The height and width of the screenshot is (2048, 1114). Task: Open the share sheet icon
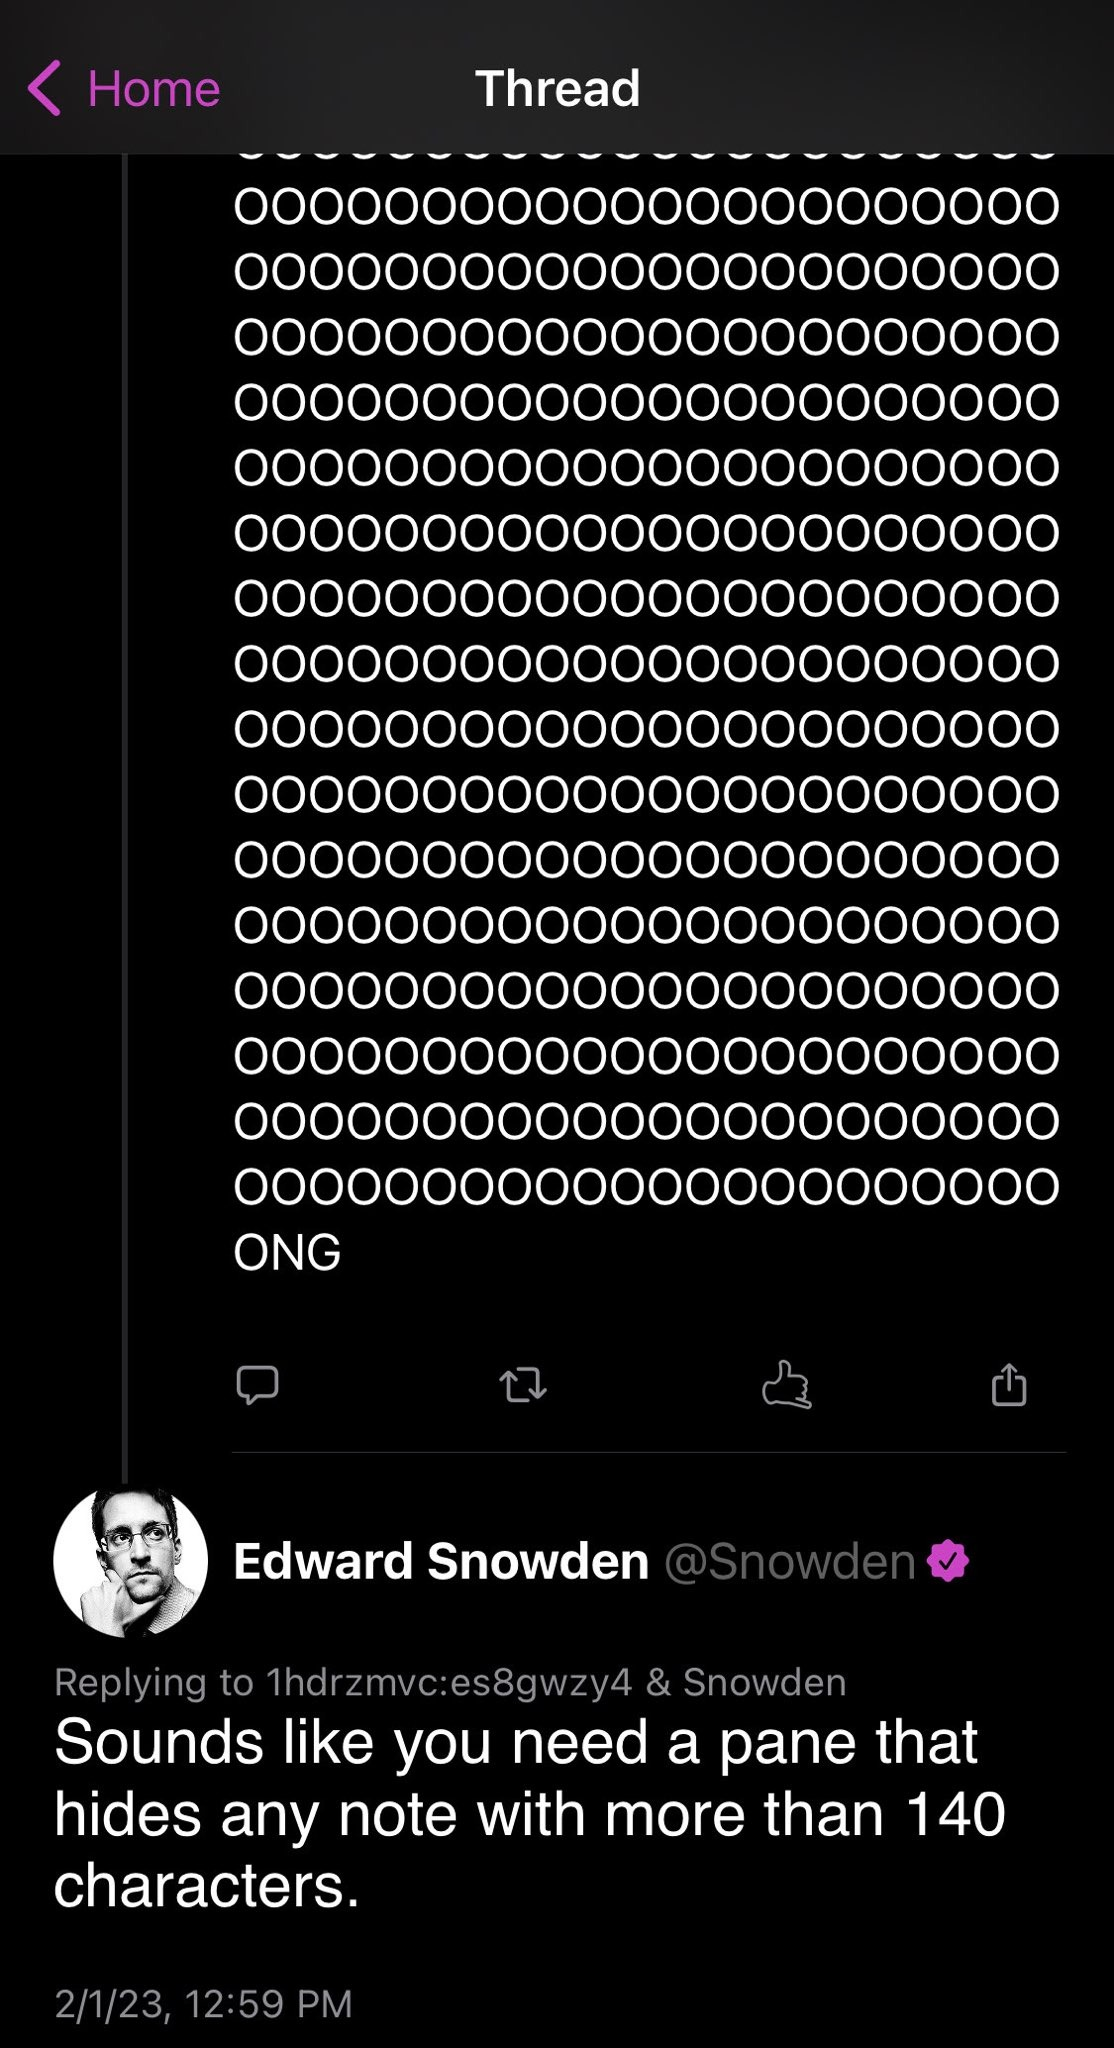1009,1385
